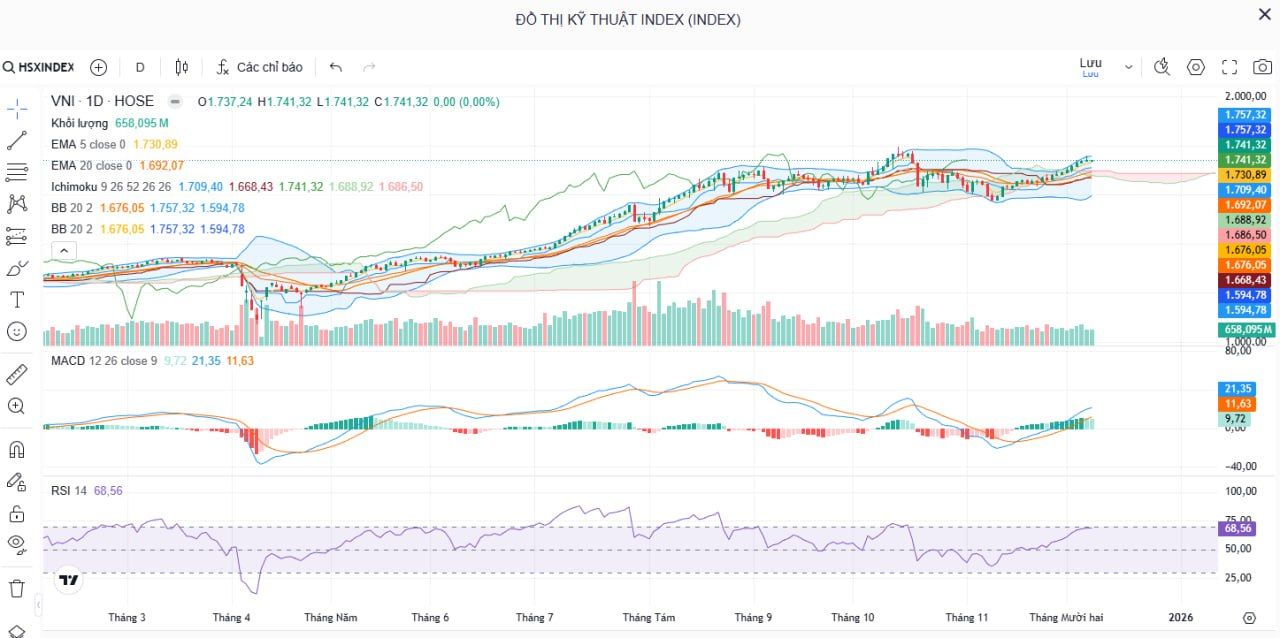
Task: Toggle lock all drawing tools
Action: pos(17,513)
